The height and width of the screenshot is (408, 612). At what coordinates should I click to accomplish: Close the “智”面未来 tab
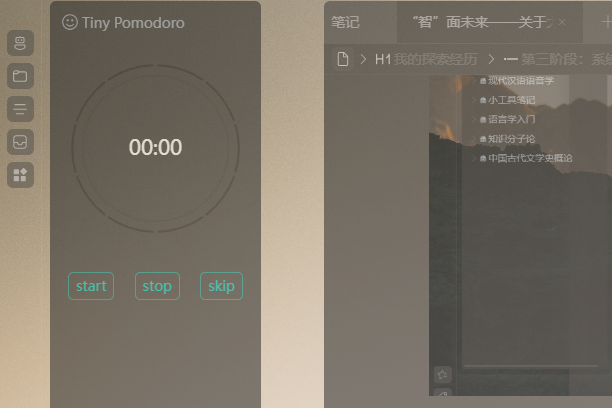pos(562,22)
